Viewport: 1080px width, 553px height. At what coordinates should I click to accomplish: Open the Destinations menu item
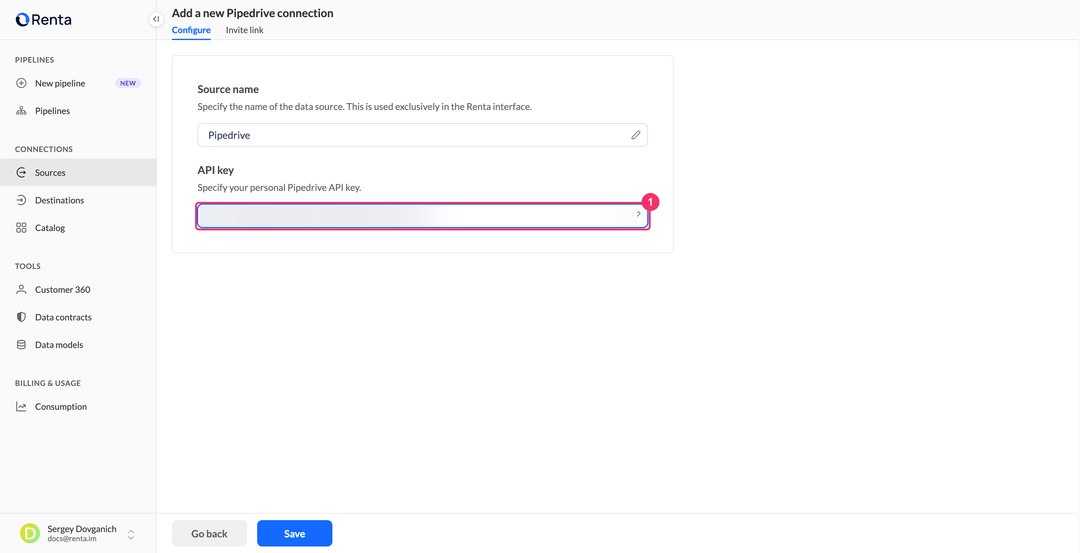(78, 200)
